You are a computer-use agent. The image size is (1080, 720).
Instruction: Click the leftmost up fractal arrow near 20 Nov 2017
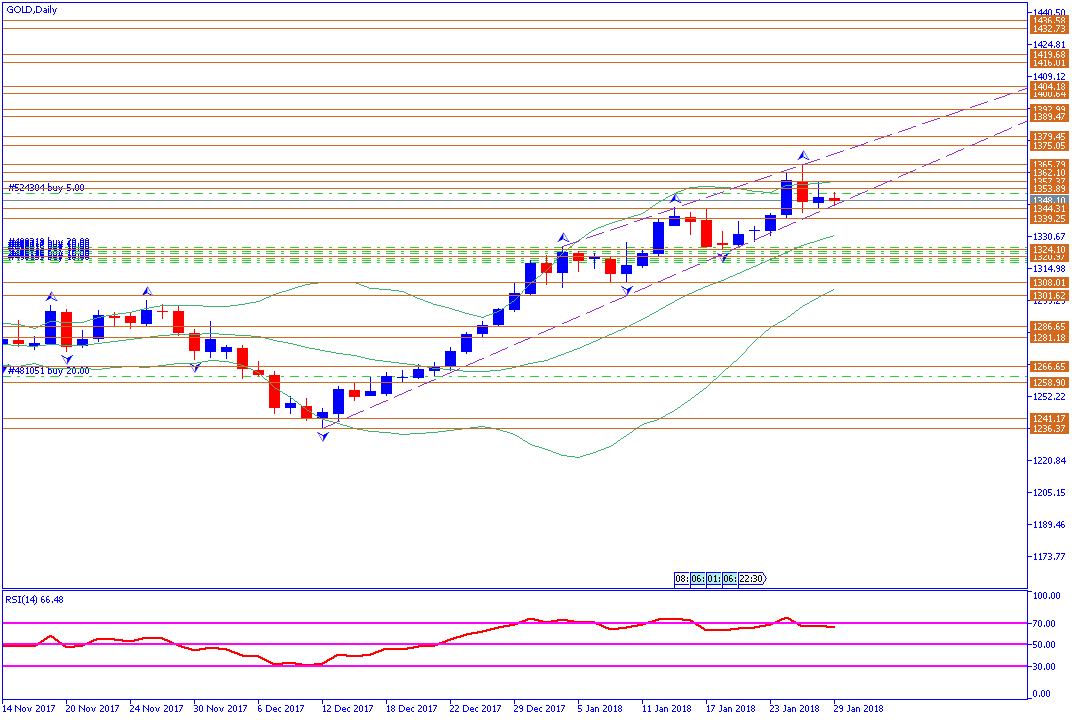(50, 297)
